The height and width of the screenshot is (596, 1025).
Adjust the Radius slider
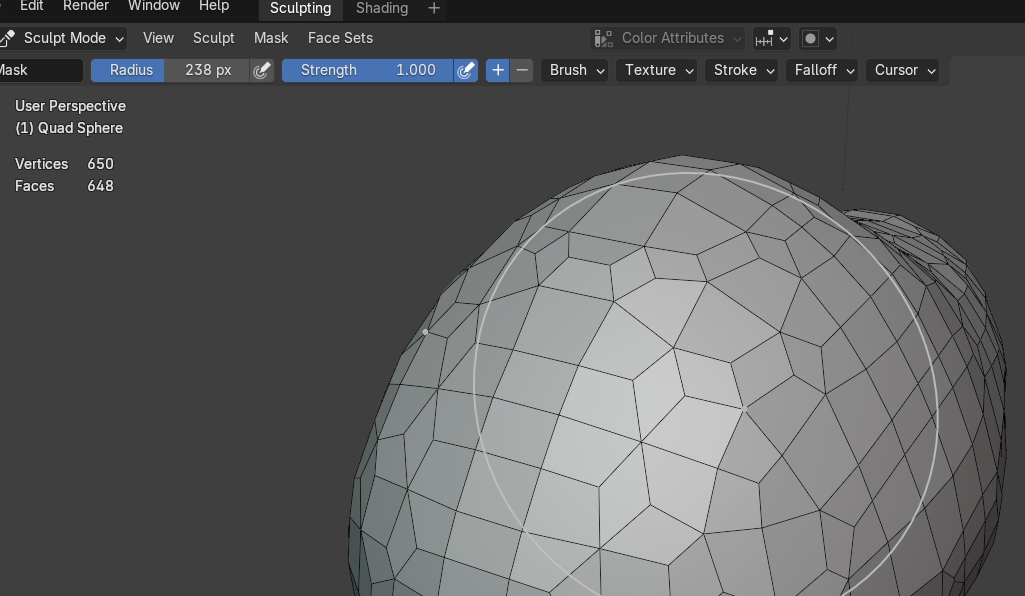pyautogui.click(x=170, y=71)
